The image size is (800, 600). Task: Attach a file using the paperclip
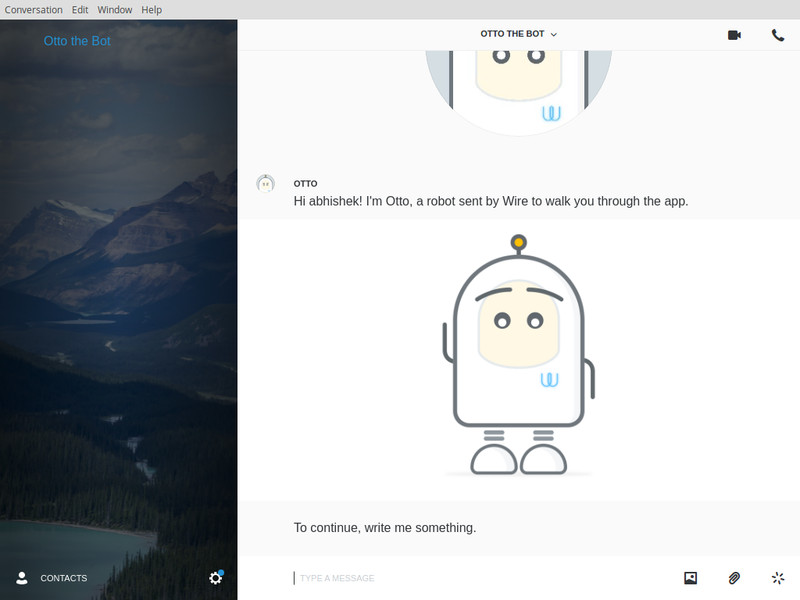[x=733, y=578]
